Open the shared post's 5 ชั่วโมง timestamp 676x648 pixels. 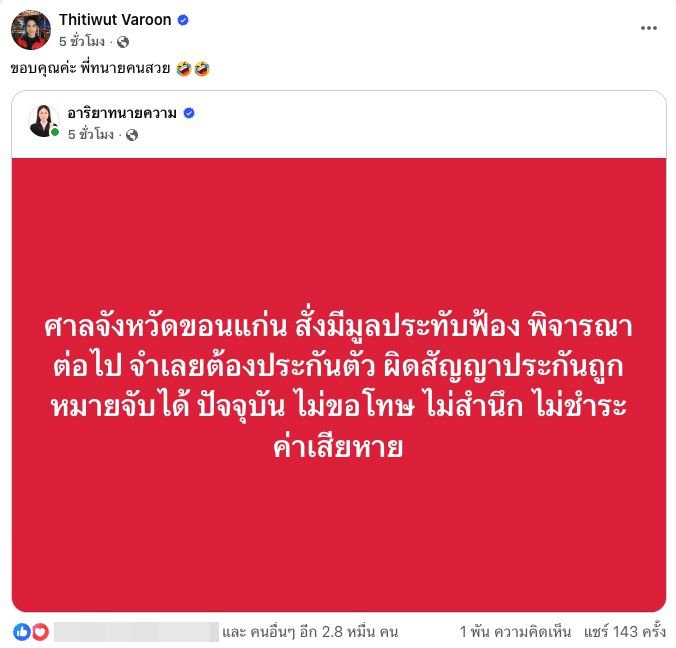(x=91, y=135)
